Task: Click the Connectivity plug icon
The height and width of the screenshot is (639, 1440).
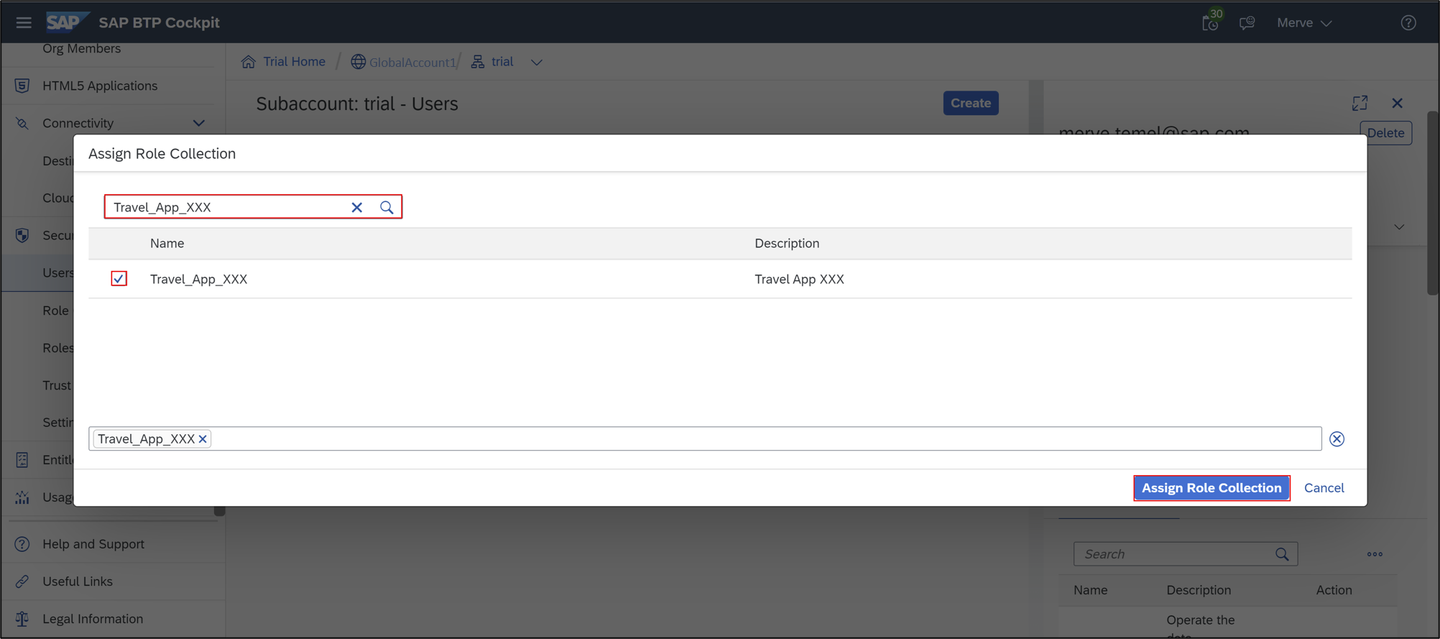Action: (22, 123)
